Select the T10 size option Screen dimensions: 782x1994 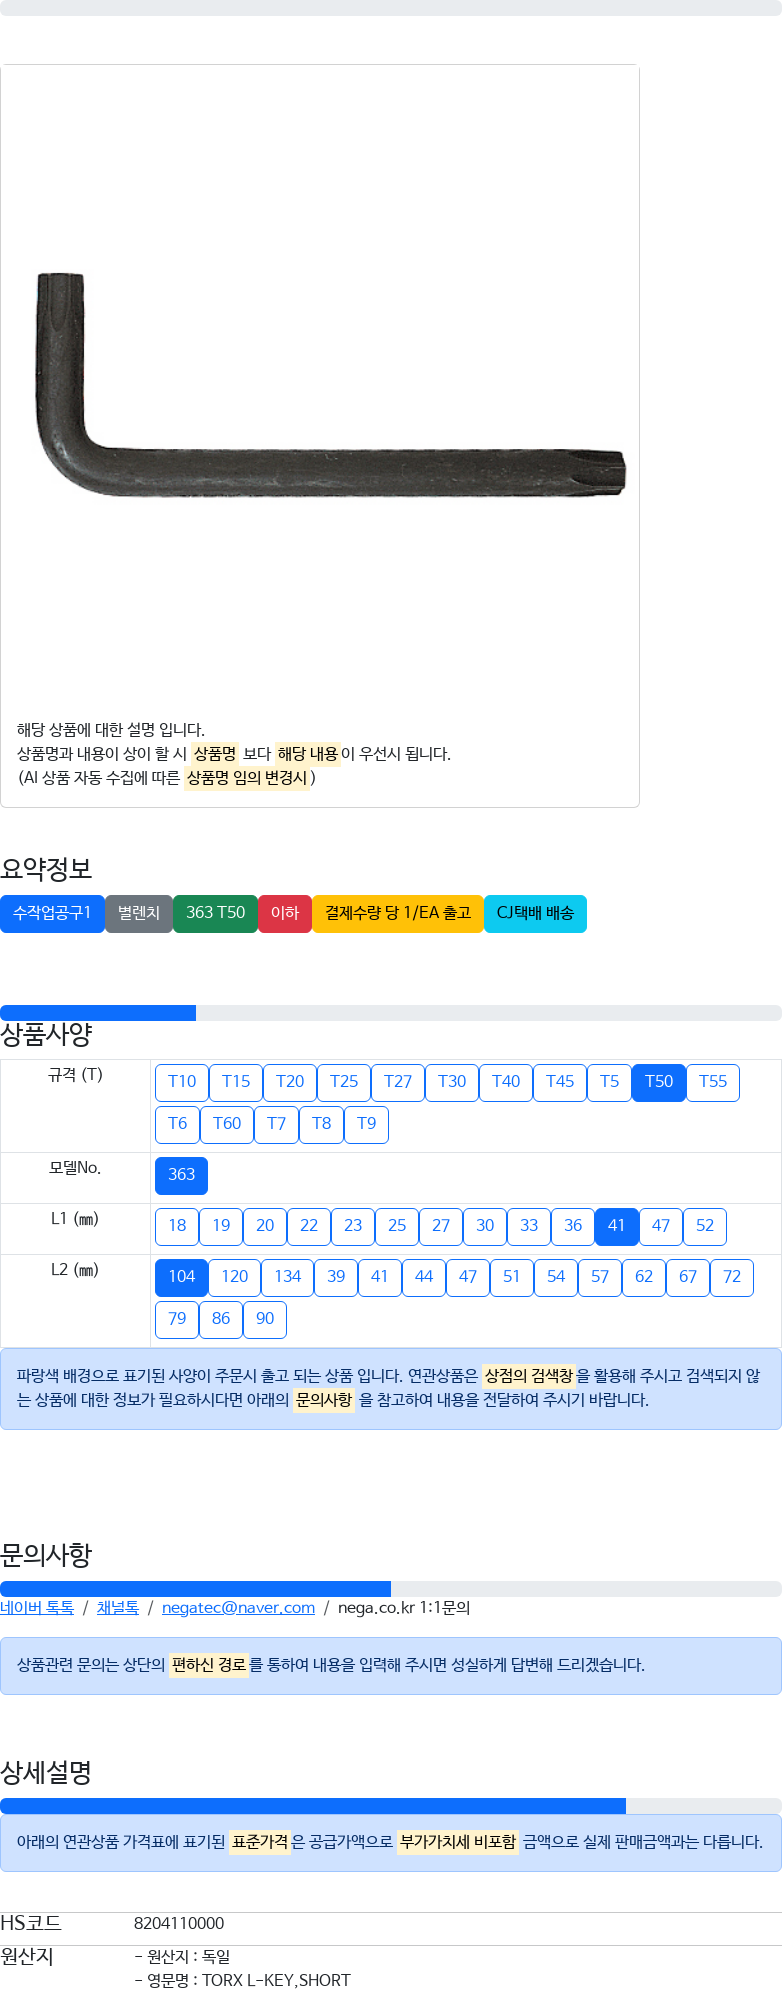click(182, 1082)
